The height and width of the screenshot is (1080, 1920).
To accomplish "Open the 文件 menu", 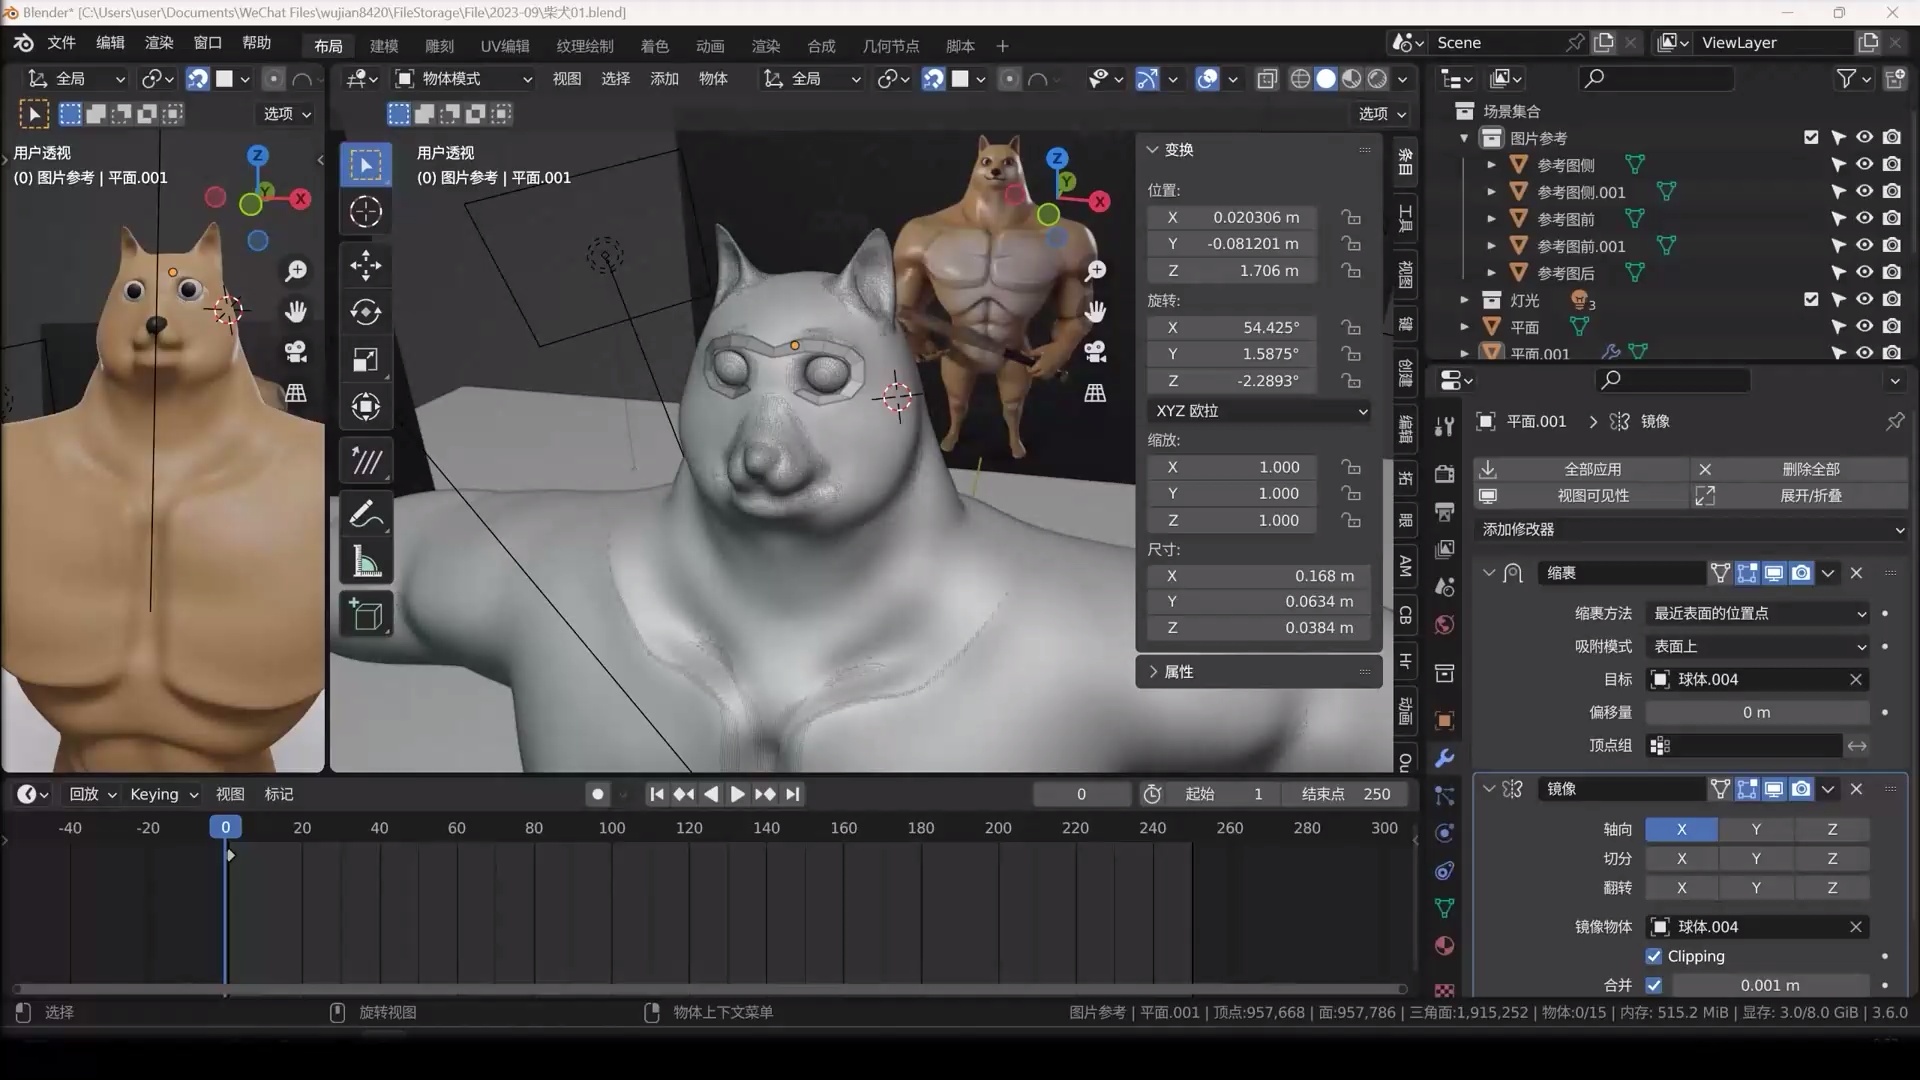I will tap(61, 43).
